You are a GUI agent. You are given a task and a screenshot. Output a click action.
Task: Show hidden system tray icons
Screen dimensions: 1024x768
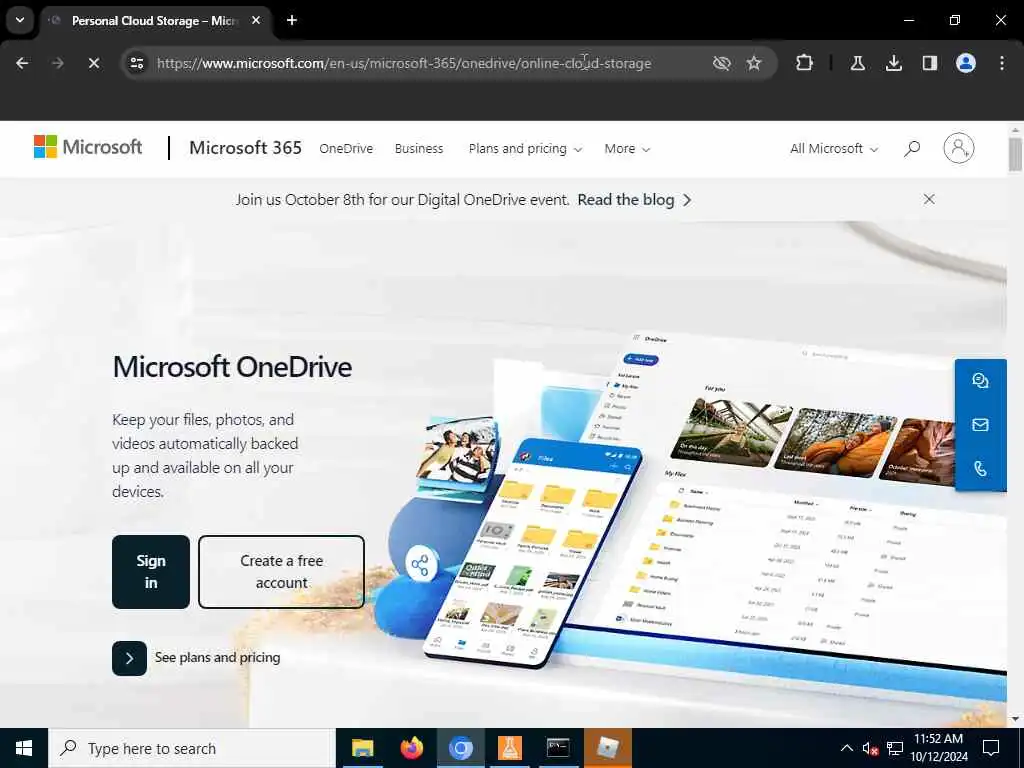pos(846,748)
